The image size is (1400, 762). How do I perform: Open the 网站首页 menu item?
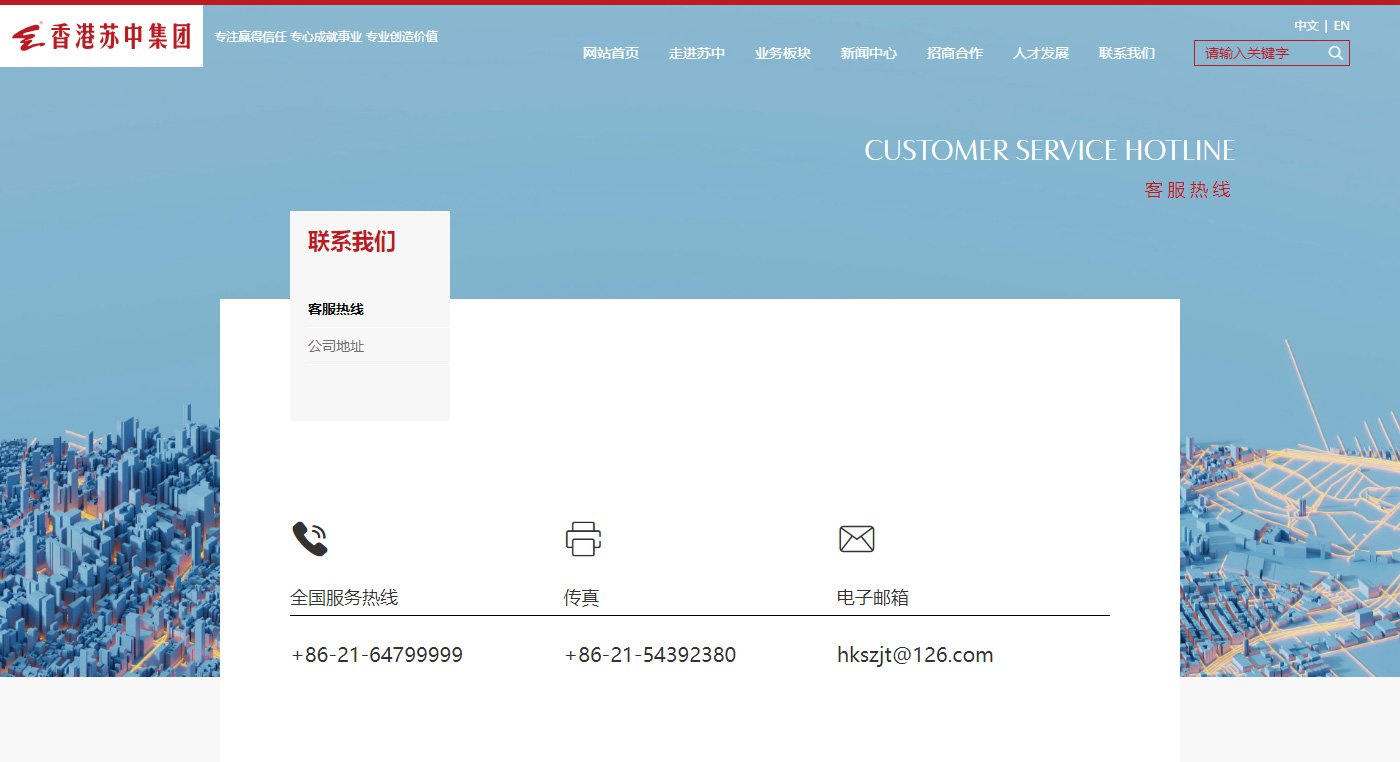pos(610,53)
